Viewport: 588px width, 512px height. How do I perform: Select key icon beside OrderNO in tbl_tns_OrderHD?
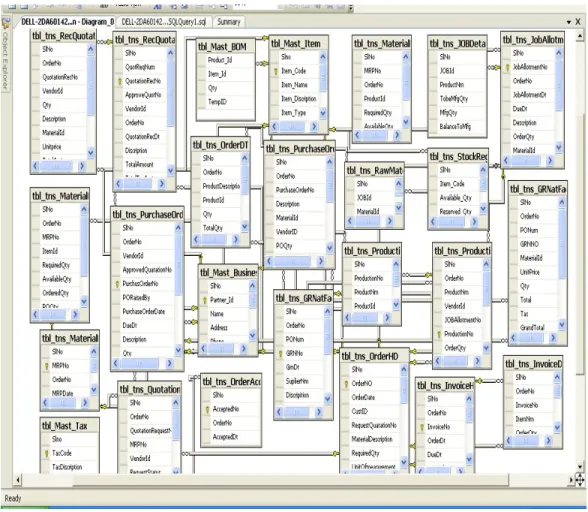346,384
